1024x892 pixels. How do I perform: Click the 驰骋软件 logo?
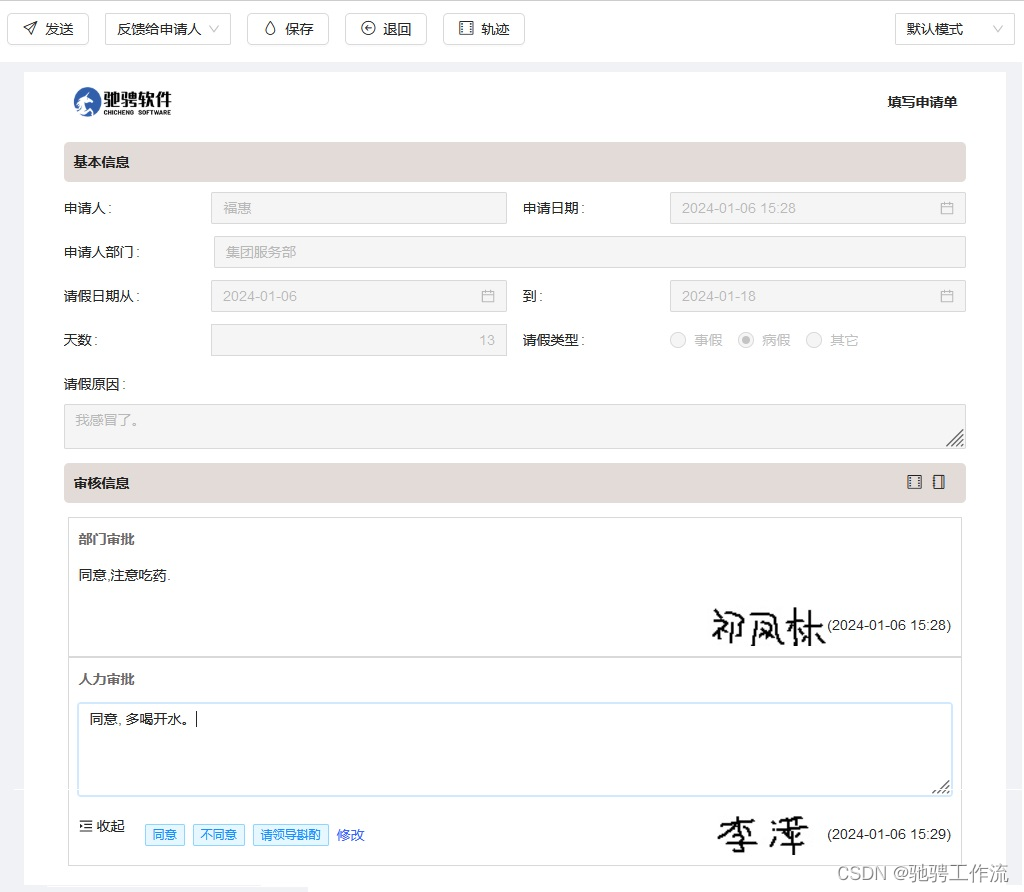pyautogui.click(x=122, y=102)
